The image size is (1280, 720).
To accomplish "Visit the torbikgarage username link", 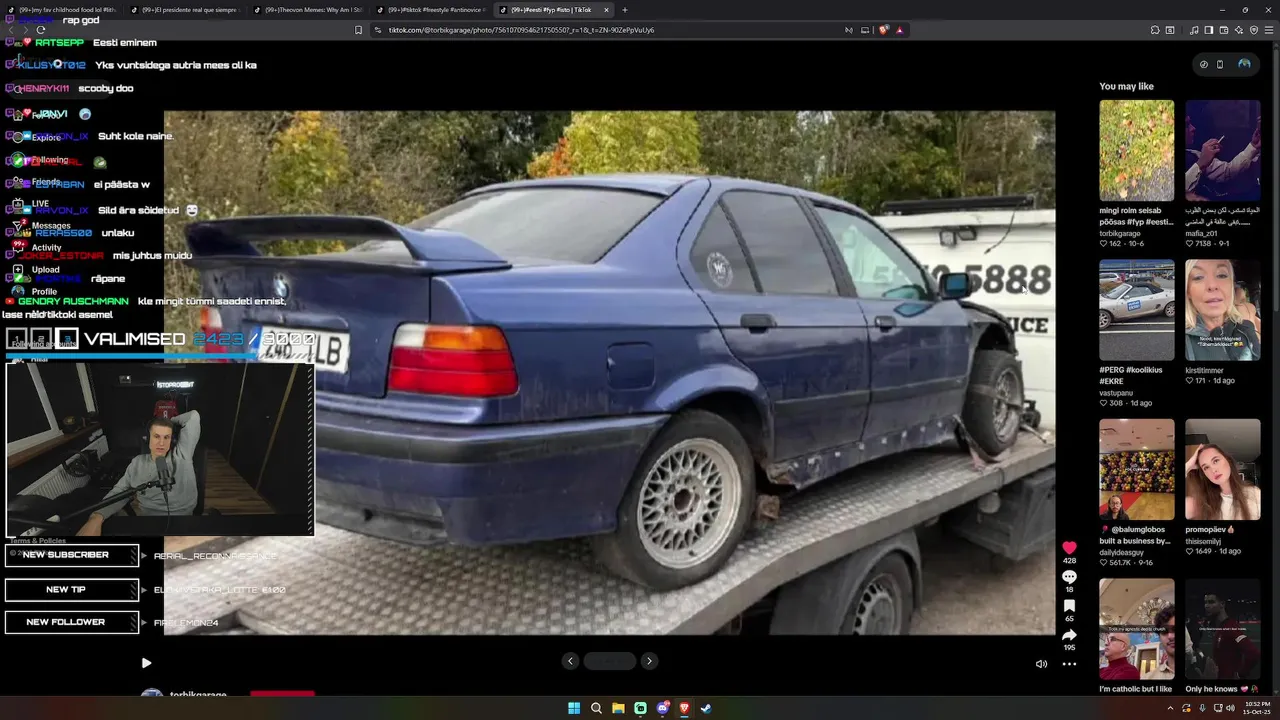I will (1122, 233).
